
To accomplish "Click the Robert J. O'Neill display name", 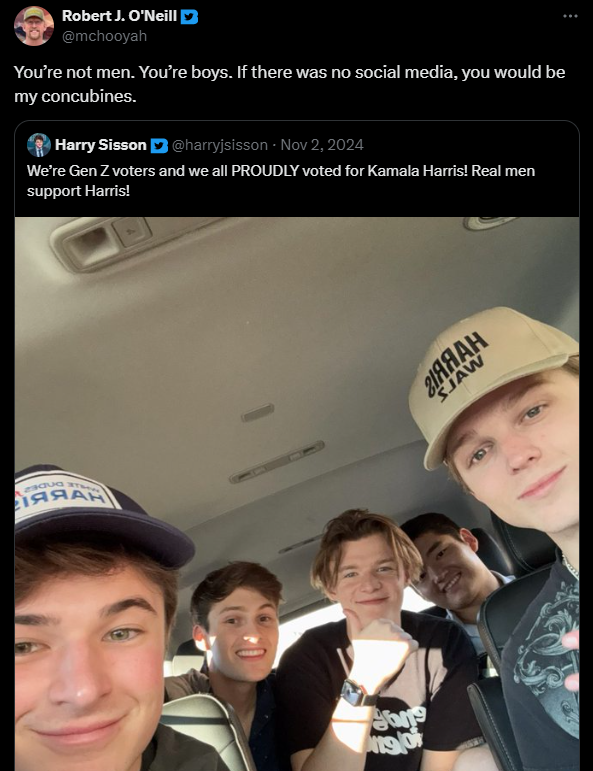I will click(x=119, y=16).
